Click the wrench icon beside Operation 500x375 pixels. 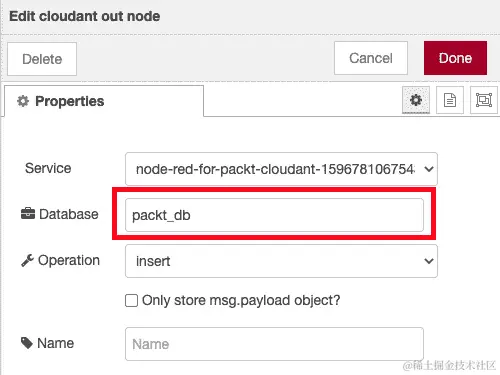[27, 260]
